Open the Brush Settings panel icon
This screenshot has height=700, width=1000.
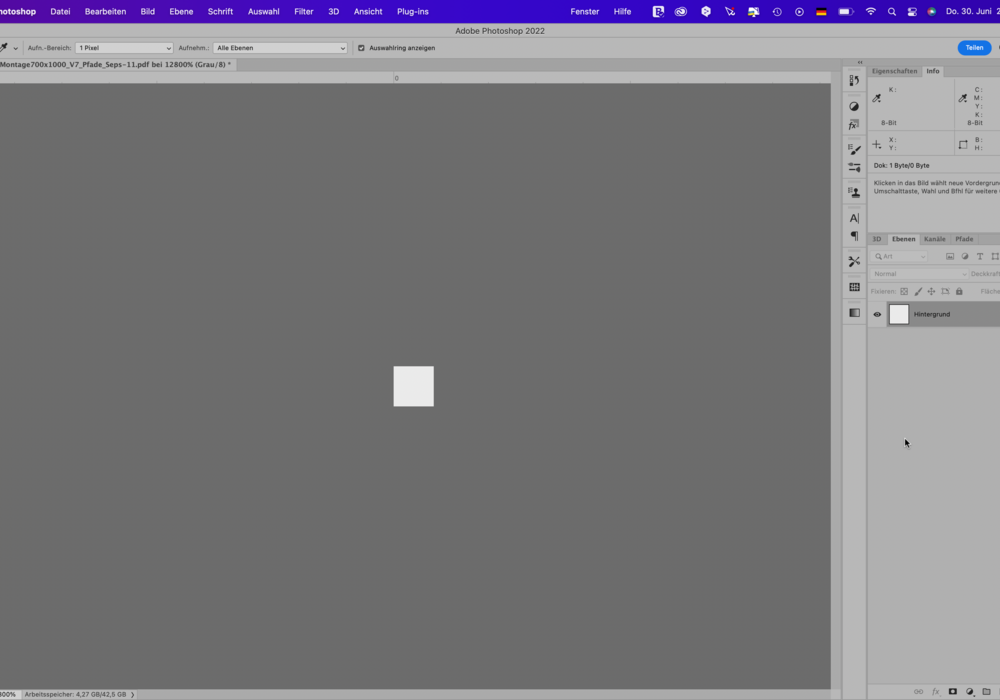pos(854,149)
